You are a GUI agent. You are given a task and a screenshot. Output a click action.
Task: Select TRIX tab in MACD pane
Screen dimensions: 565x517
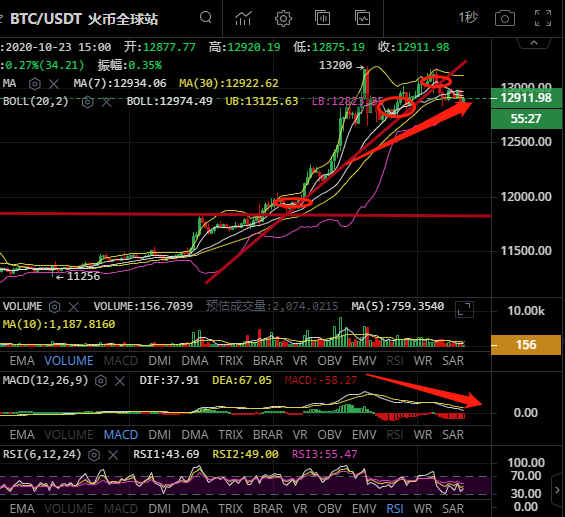coord(231,435)
